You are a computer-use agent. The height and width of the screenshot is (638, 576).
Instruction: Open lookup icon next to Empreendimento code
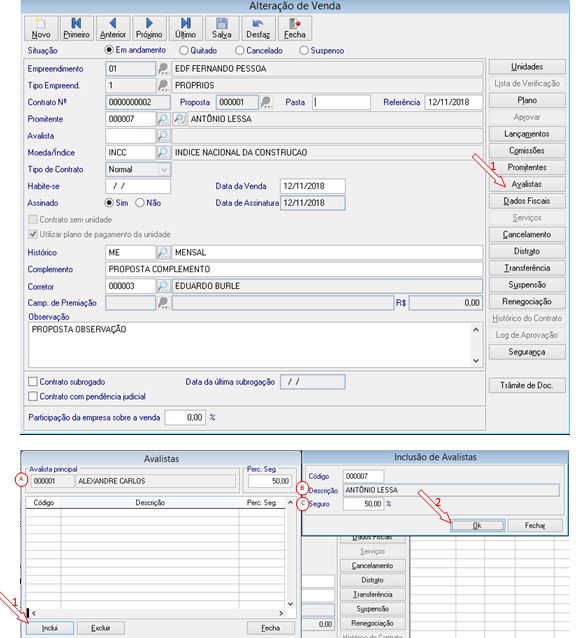pyautogui.click(x=163, y=69)
